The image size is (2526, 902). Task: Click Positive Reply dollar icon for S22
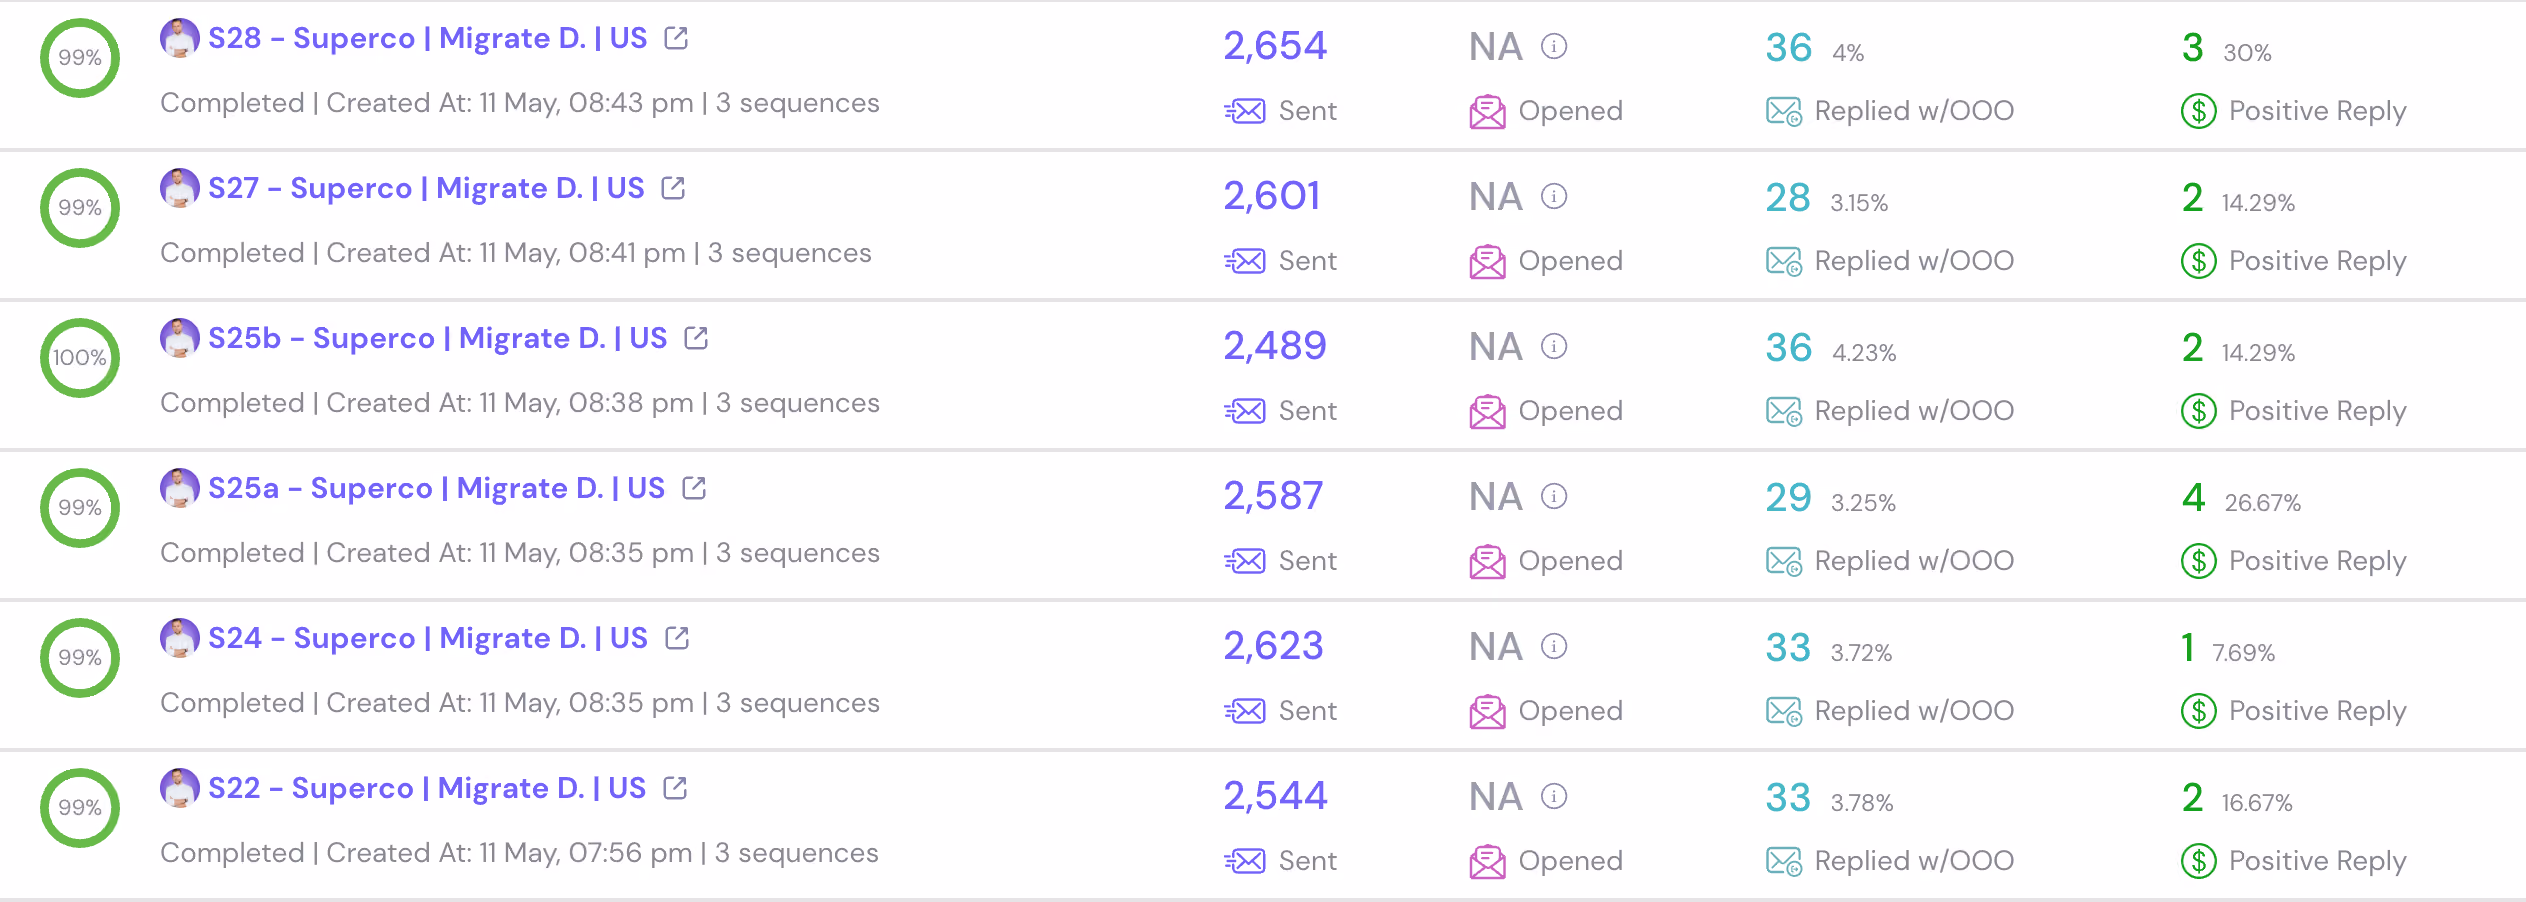click(2199, 861)
